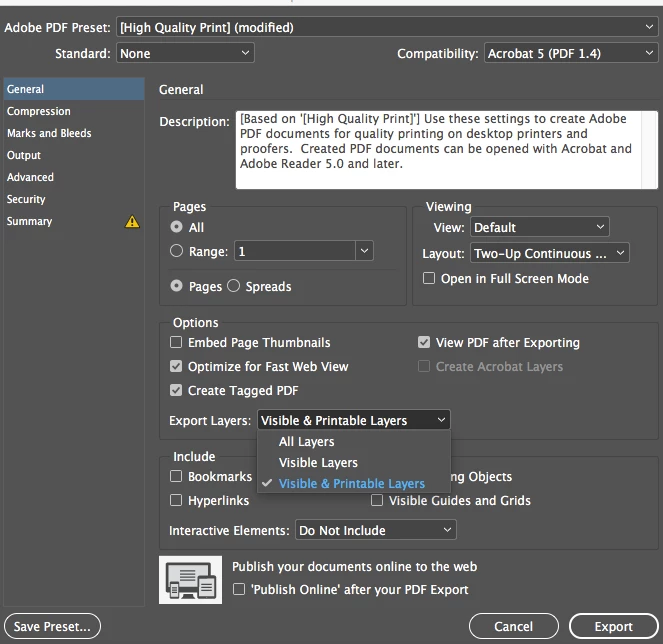This screenshot has height=644, width=663.
Task: Tick the Hyperlinks checkbox
Action: click(x=176, y=500)
